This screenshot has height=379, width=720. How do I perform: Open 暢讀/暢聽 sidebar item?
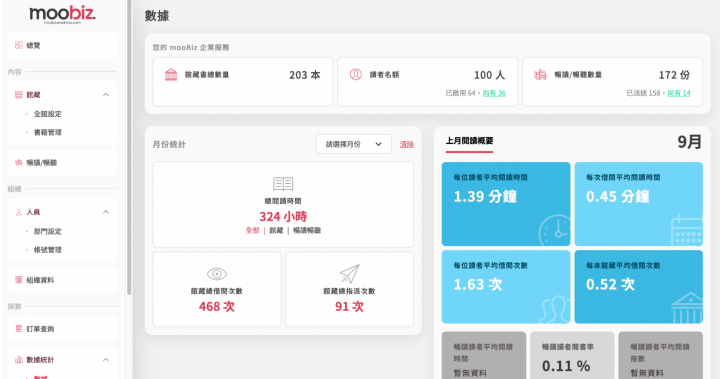[x=62, y=162]
